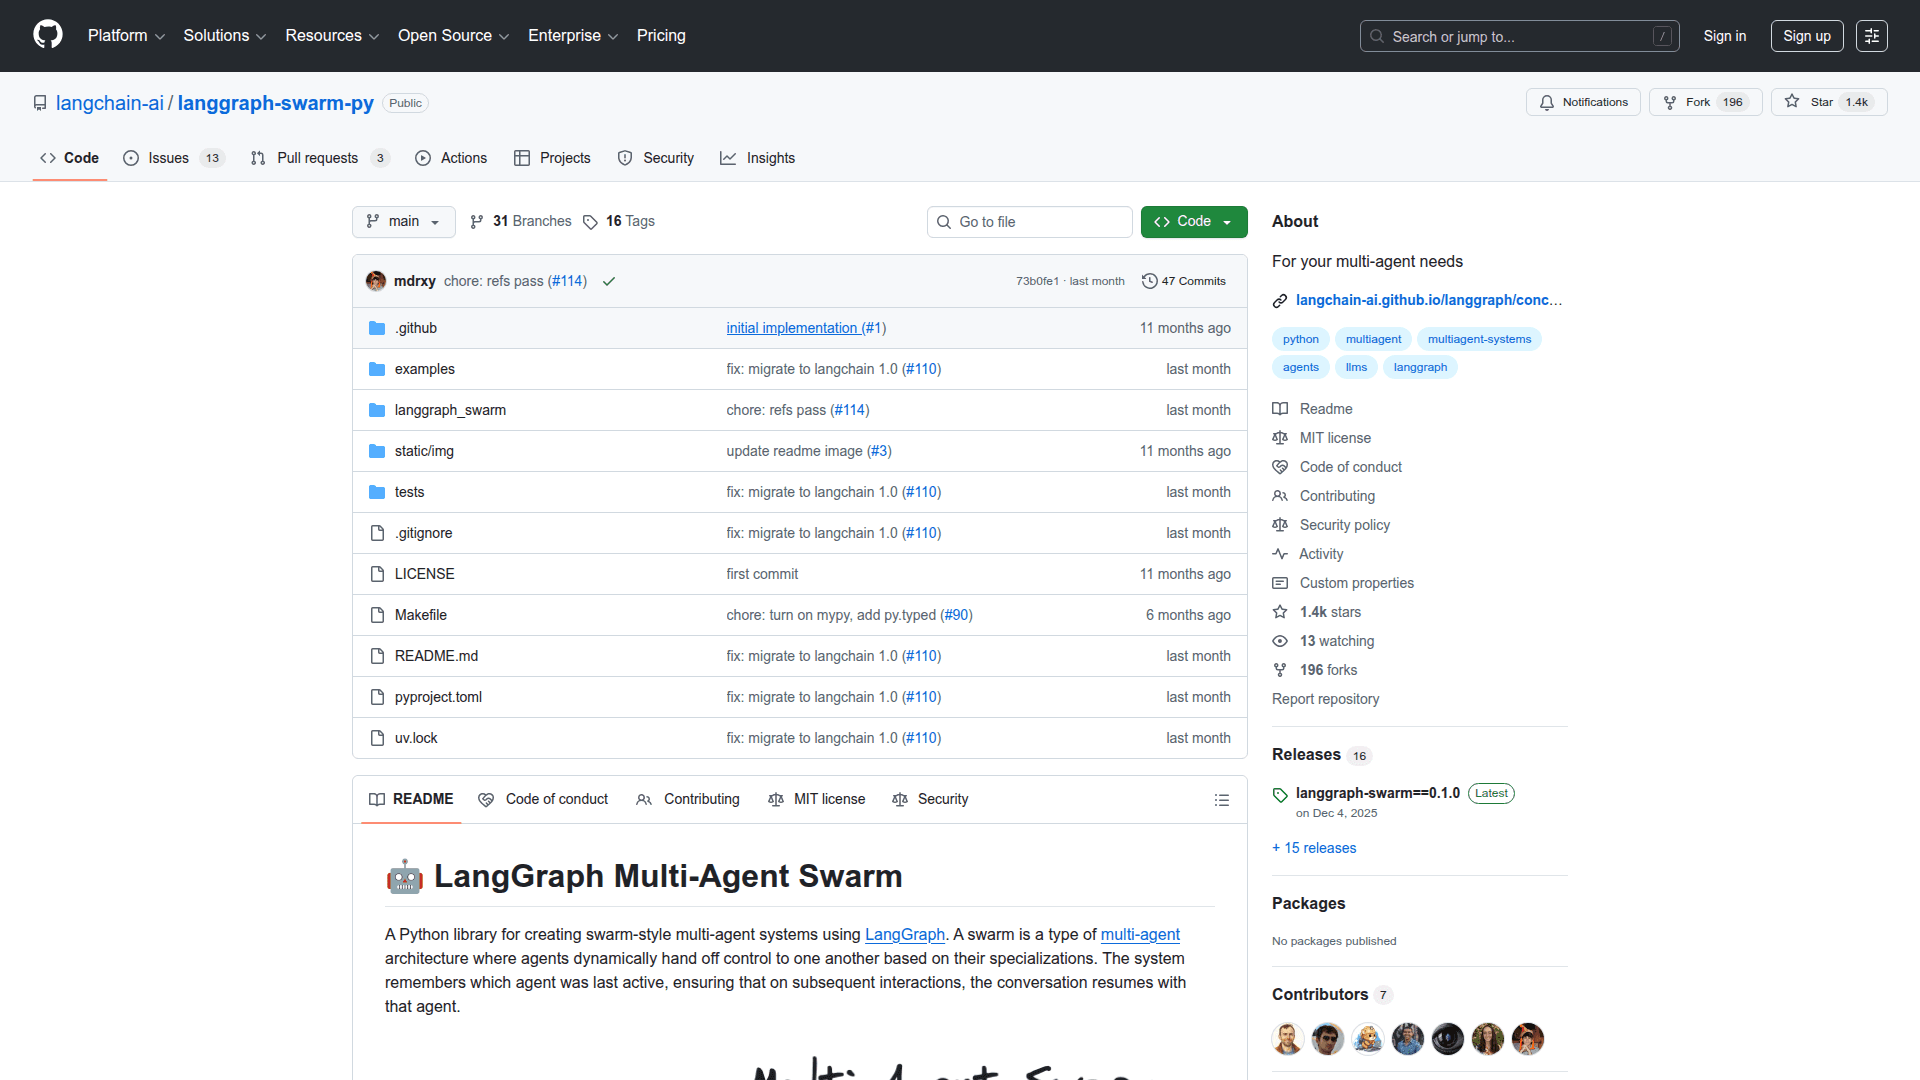This screenshot has width=1920, height=1080.
Task: Click the GitHub logo icon
Action: point(46,35)
